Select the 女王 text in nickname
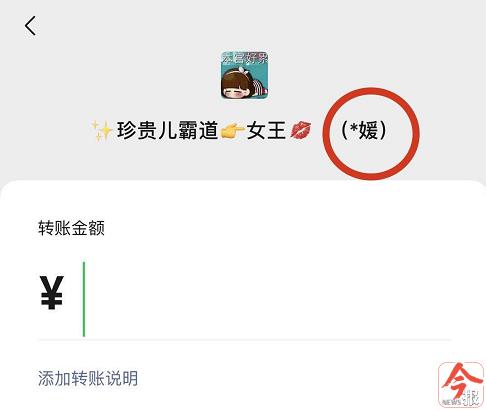 tap(266, 130)
